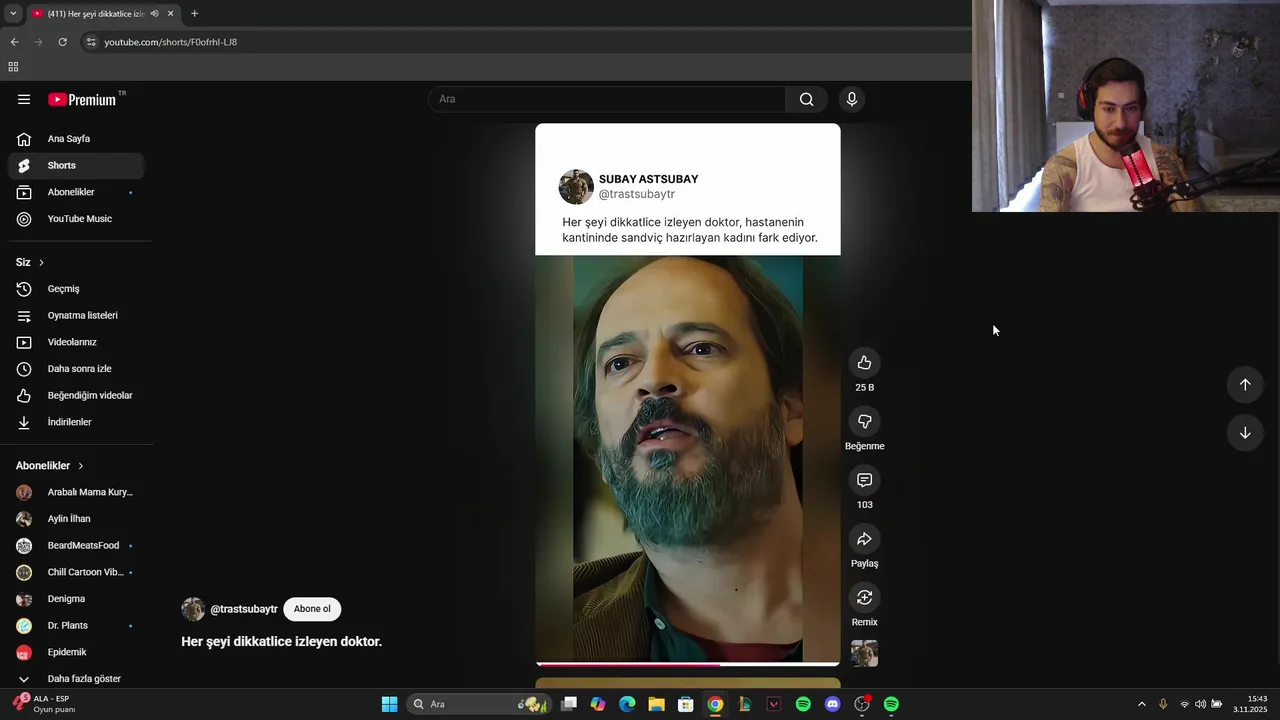Reload the current page

pyautogui.click(x=62, y=42)
